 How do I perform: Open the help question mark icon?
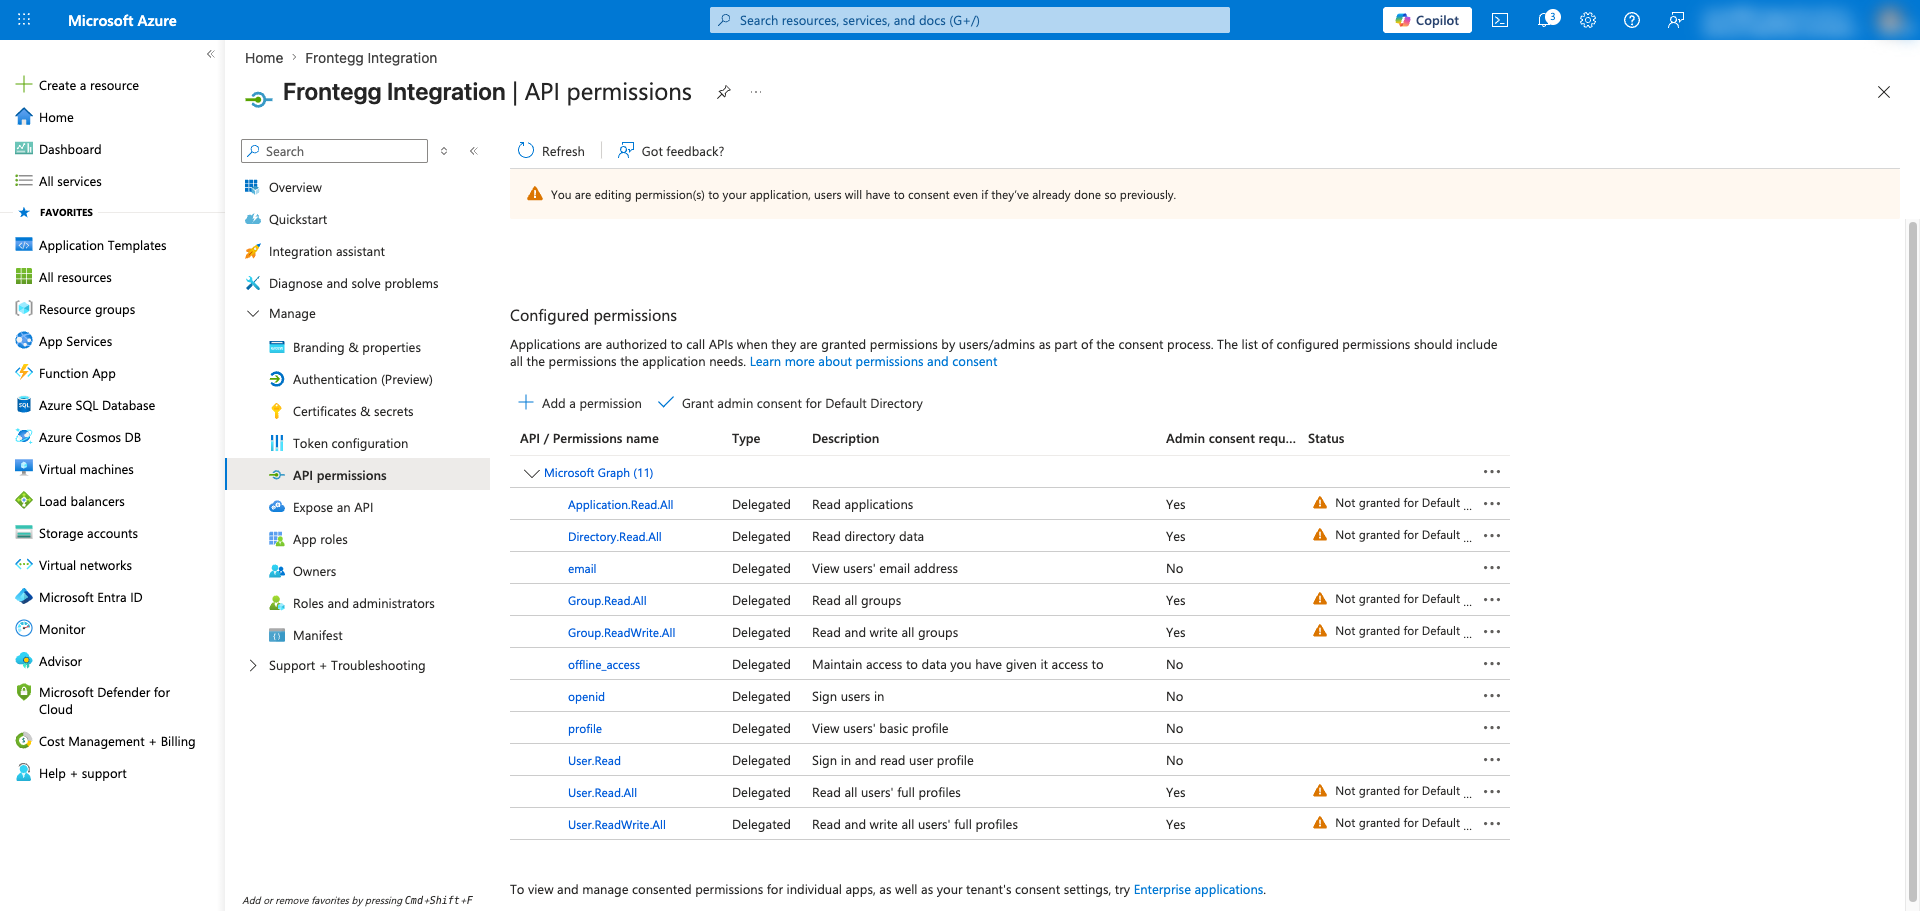[x=1632, y=20]
